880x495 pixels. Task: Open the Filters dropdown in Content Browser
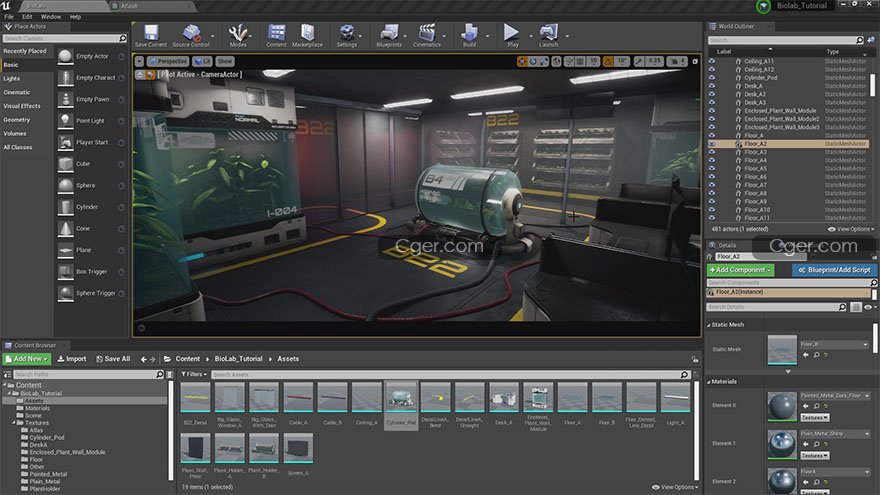(x=194, y=374)
